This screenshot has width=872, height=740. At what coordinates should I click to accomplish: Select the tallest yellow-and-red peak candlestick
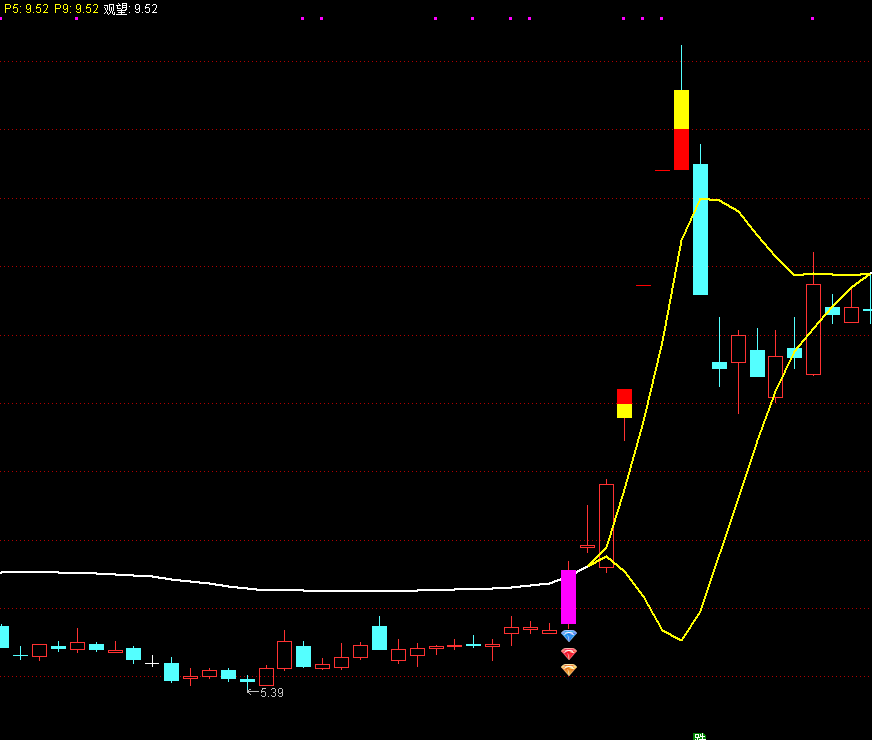(681, 130)
